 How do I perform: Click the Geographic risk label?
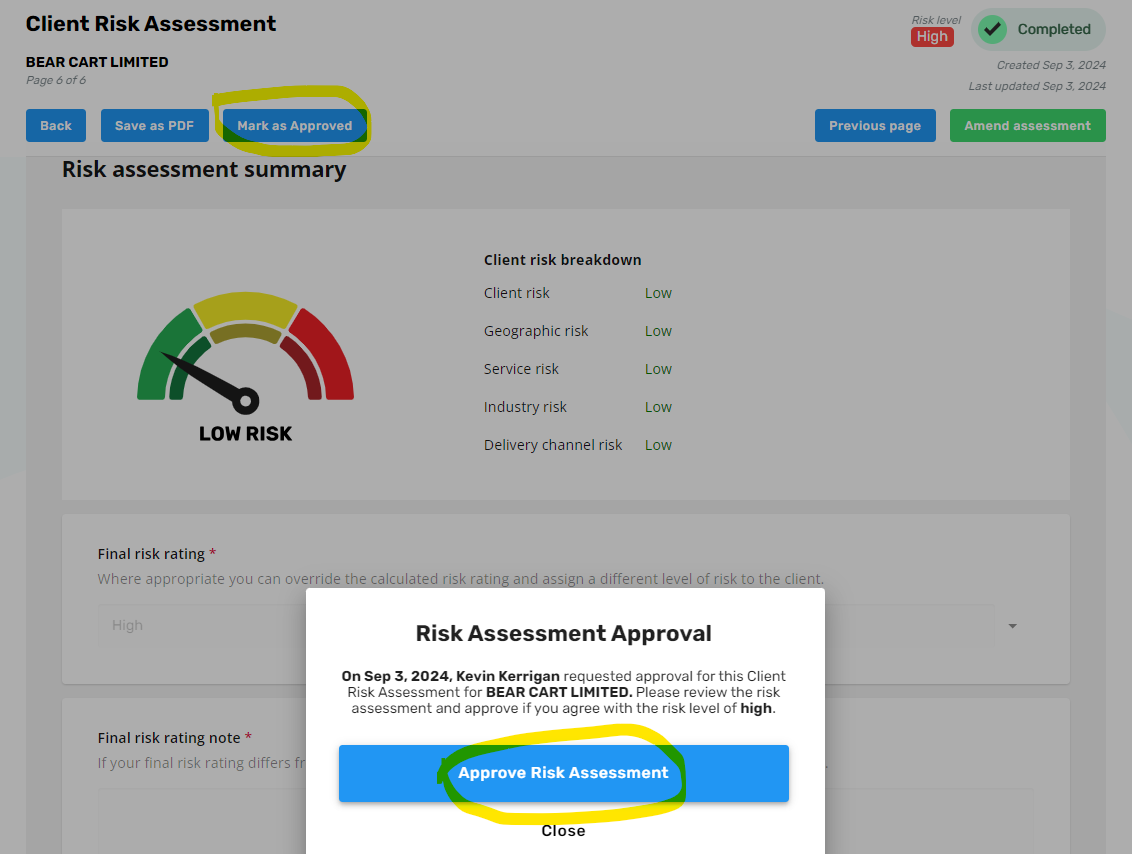[x=536, y=331]
